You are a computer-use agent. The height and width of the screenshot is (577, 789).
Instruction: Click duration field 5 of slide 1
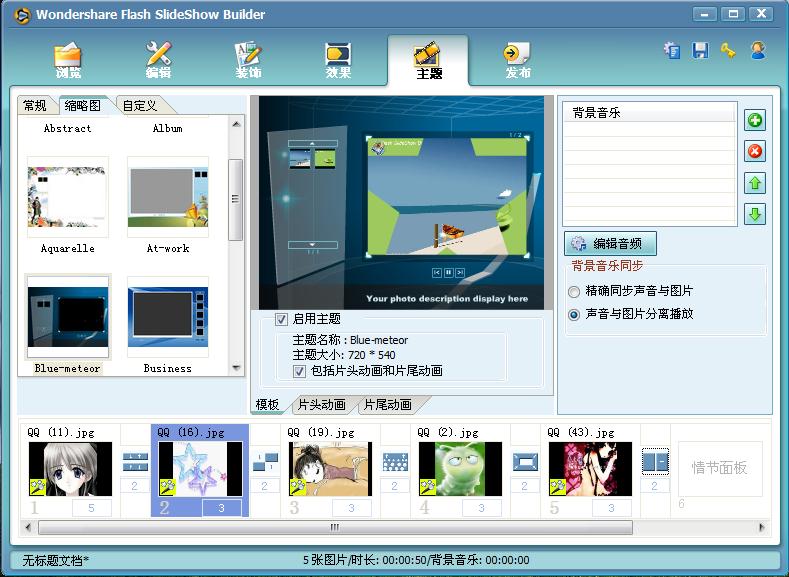coord(92,508)
